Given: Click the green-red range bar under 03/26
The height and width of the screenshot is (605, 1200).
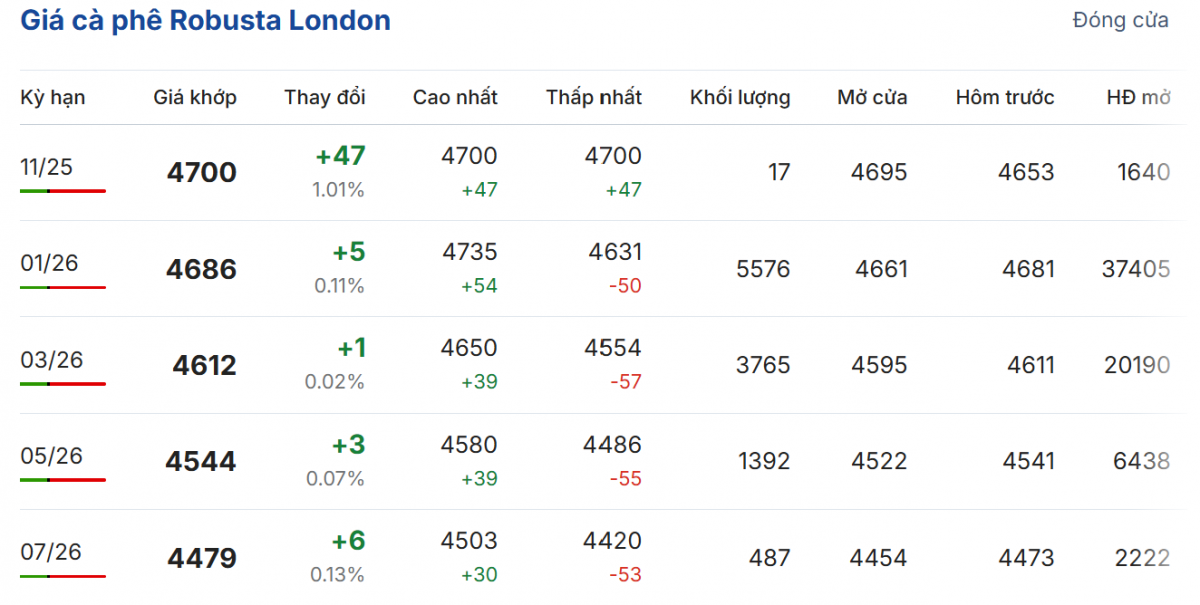Looking at the screenshot, I should [62, 383].
